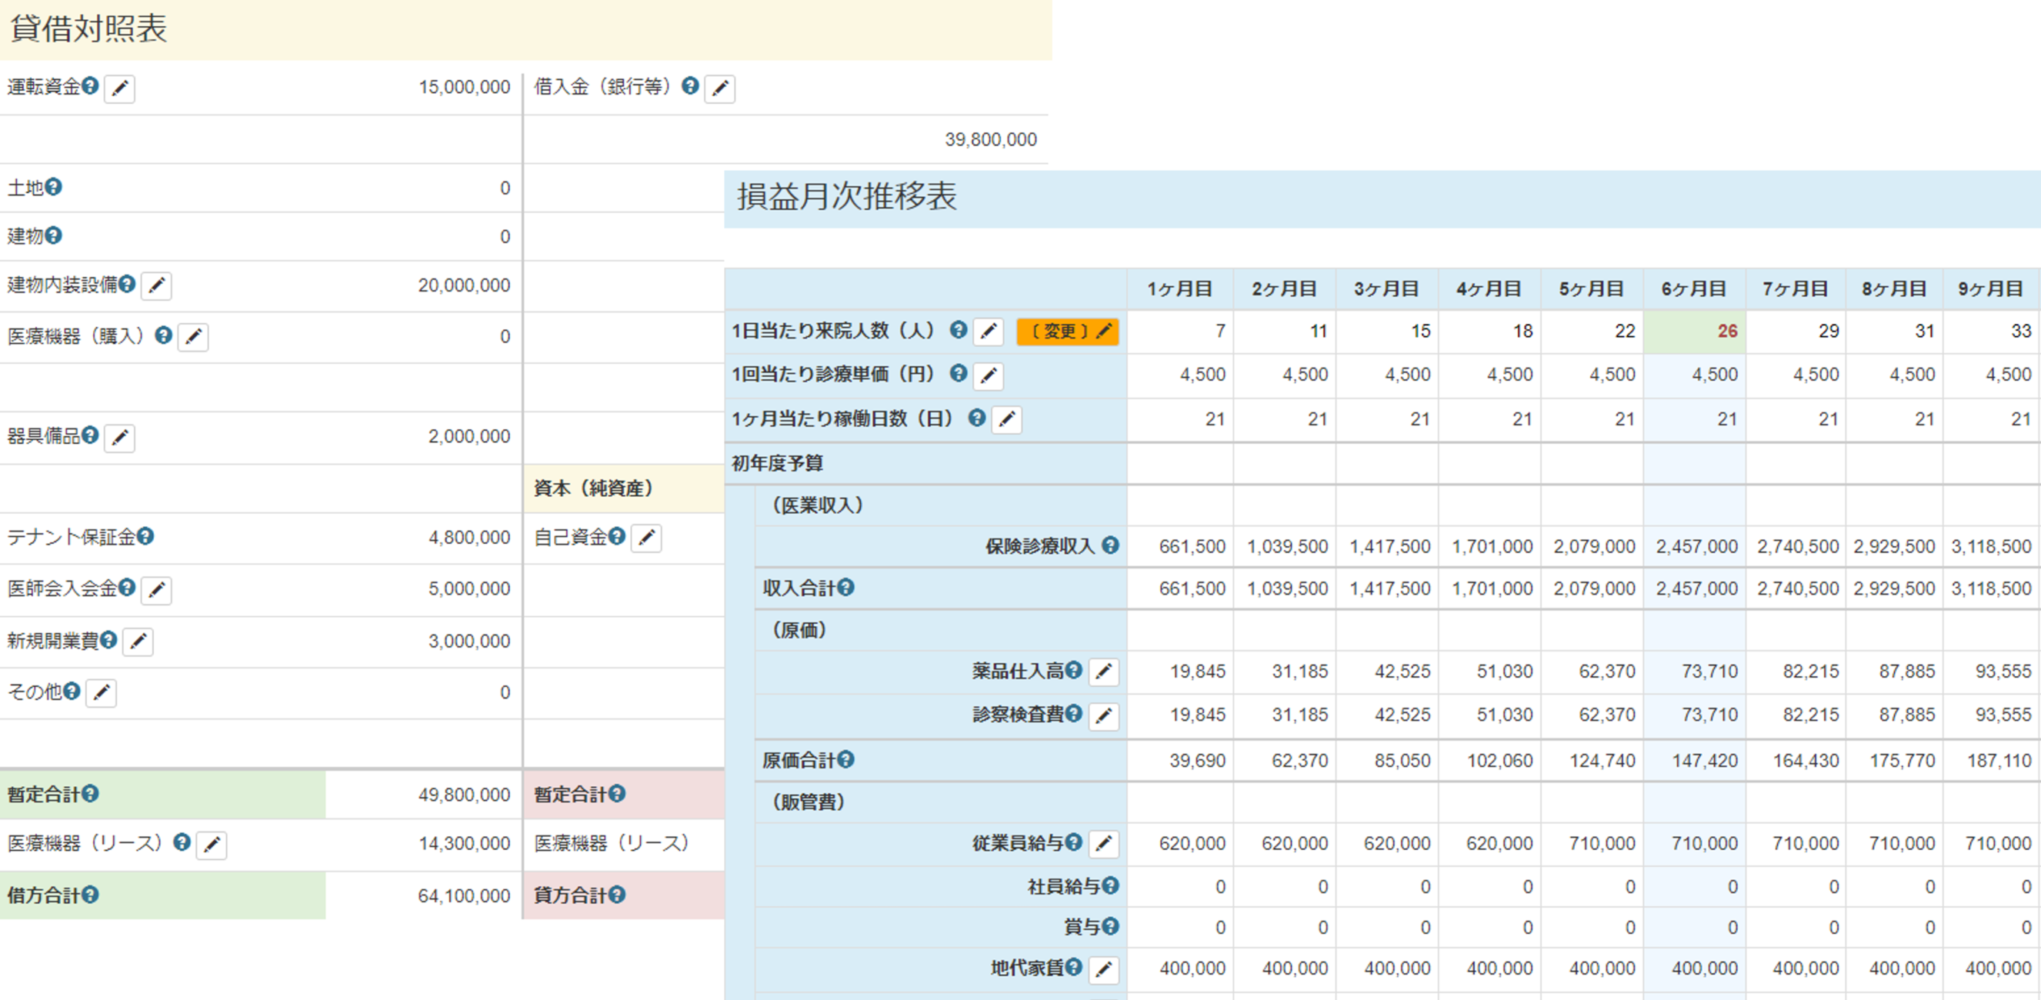Viewport: 2041px width, 1000px height.
Task: Click 9ヶ月目 原価合計 value 187,110
Action: click(x=1998, y=761)
